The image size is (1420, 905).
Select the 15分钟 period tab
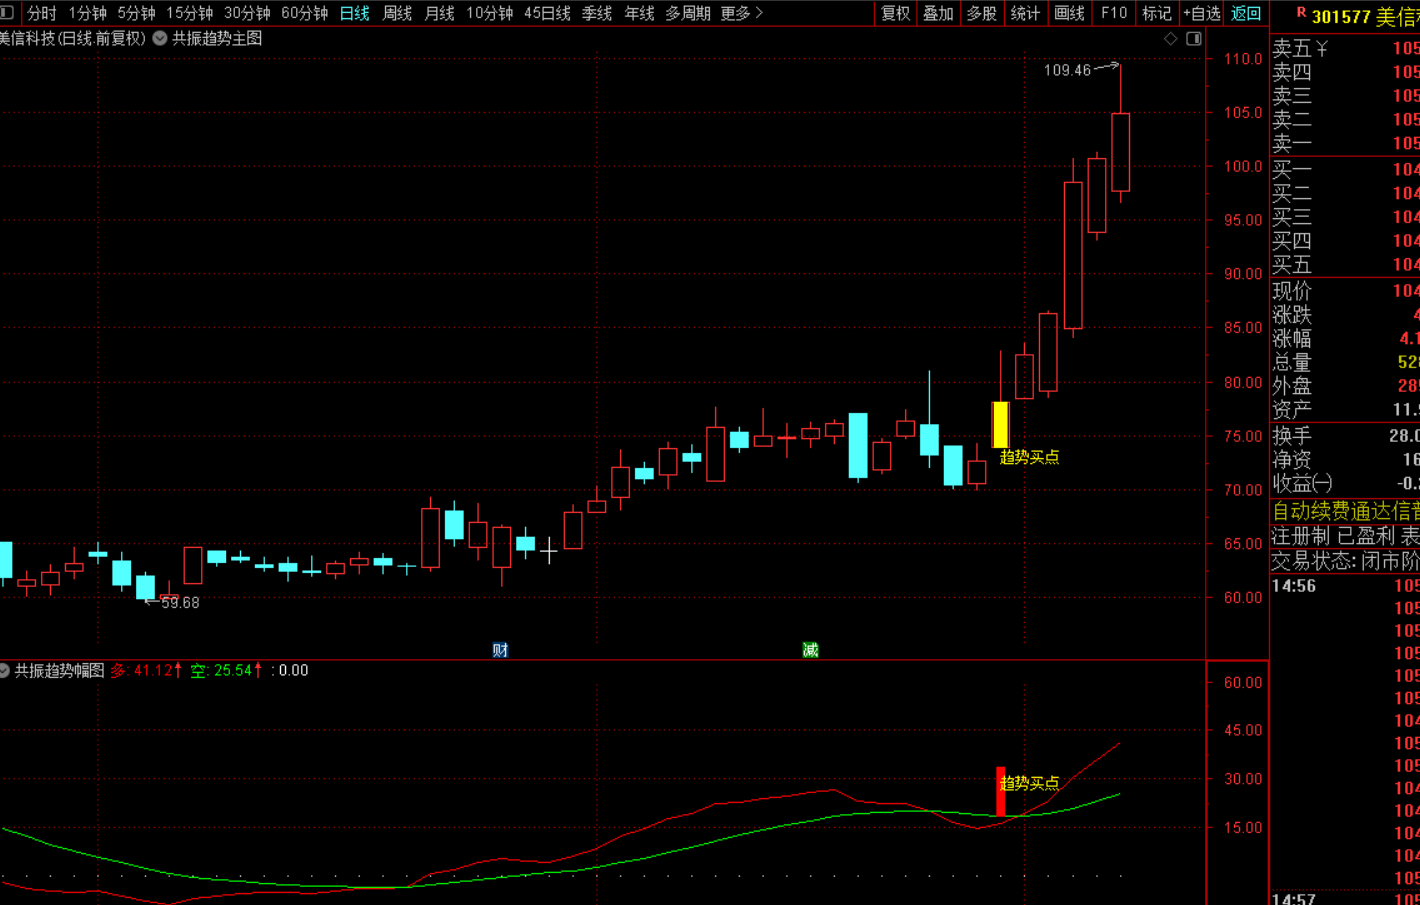[189, 13]
